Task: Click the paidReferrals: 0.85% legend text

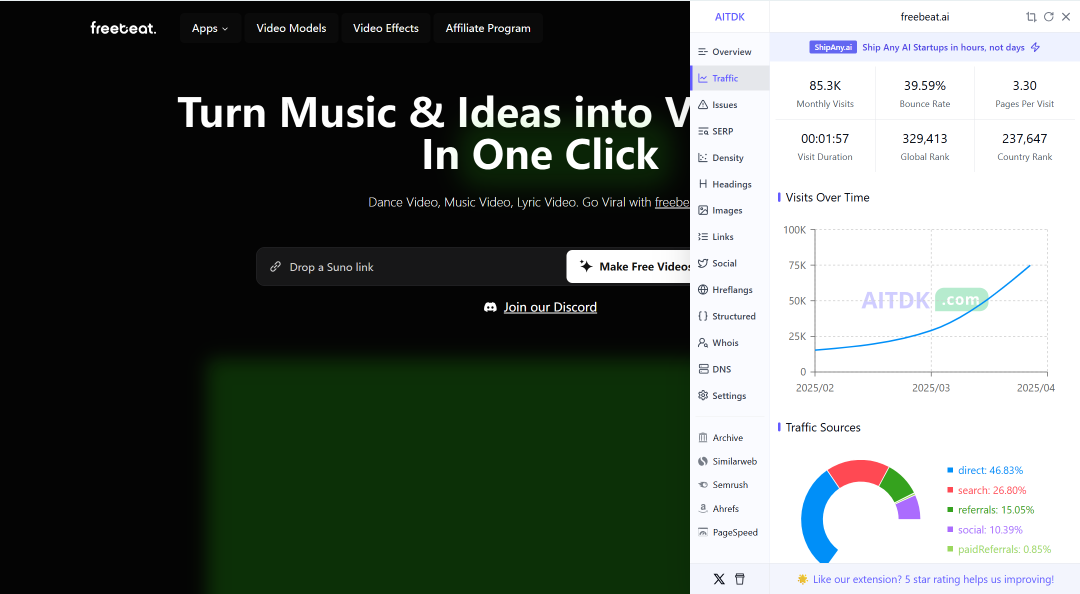Action: (1004, 549)
